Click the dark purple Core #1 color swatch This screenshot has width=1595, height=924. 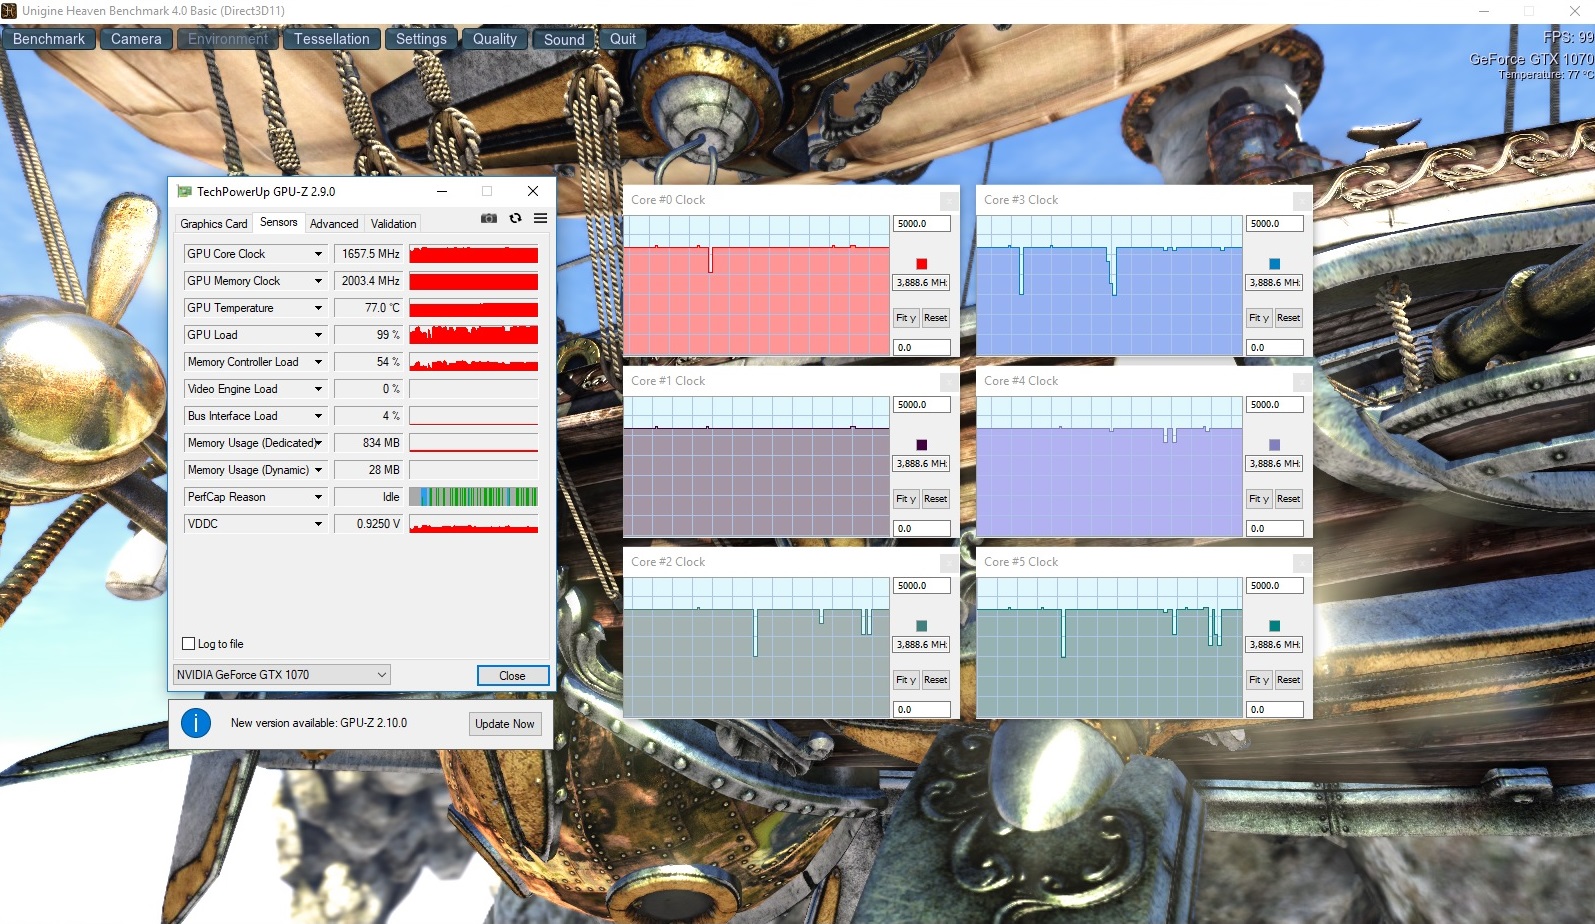[922, 445]
